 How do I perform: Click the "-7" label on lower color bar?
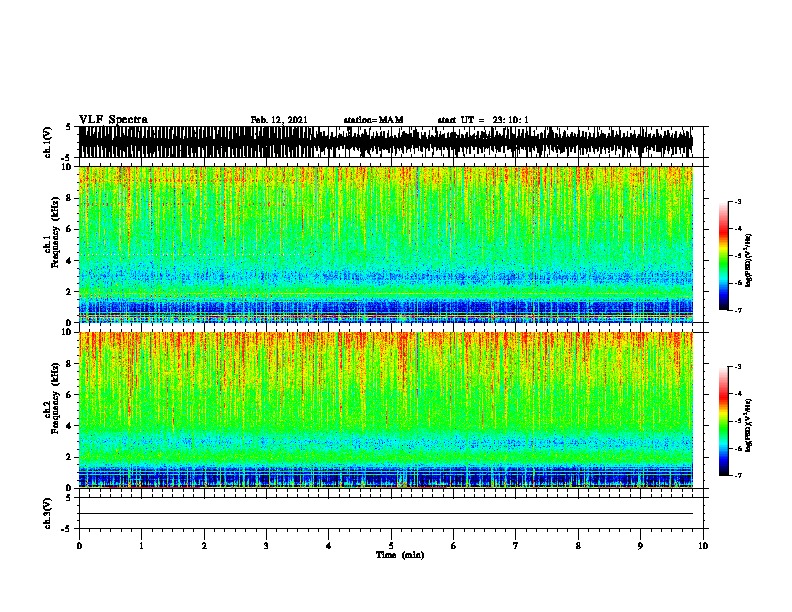click(738, 475)
